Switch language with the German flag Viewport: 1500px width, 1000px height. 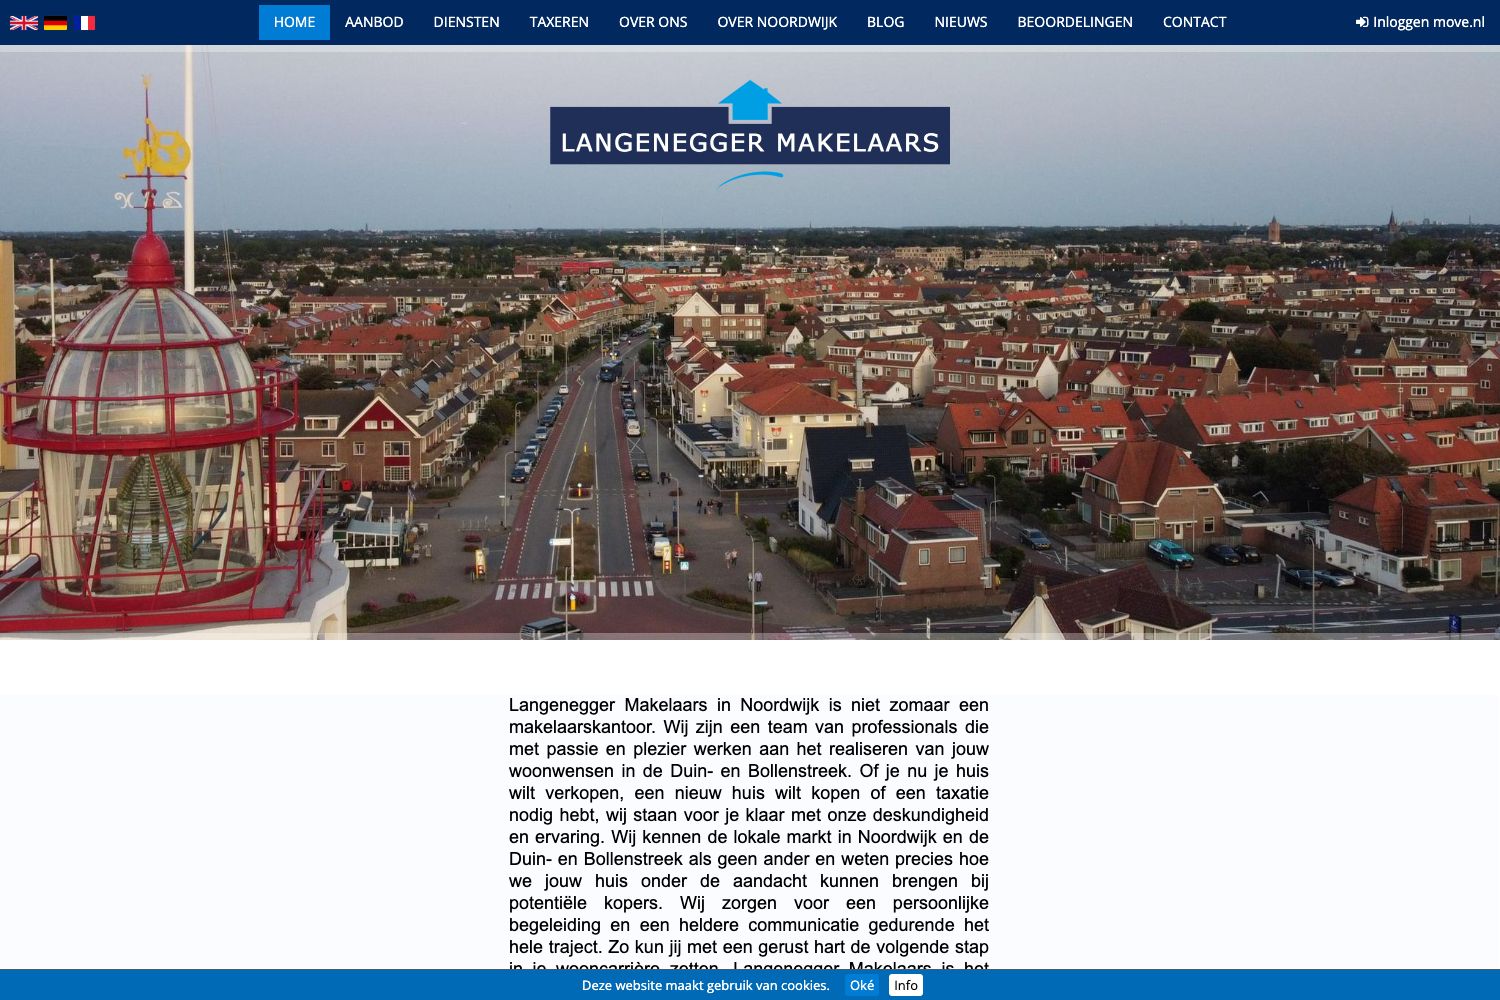(x=55, y=22)
